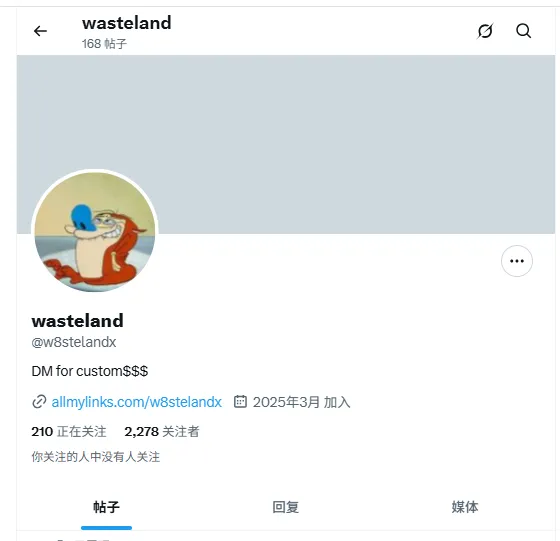560x541 pixels.
Task: Click the wasteland title in top header
Action: point(127,23)
